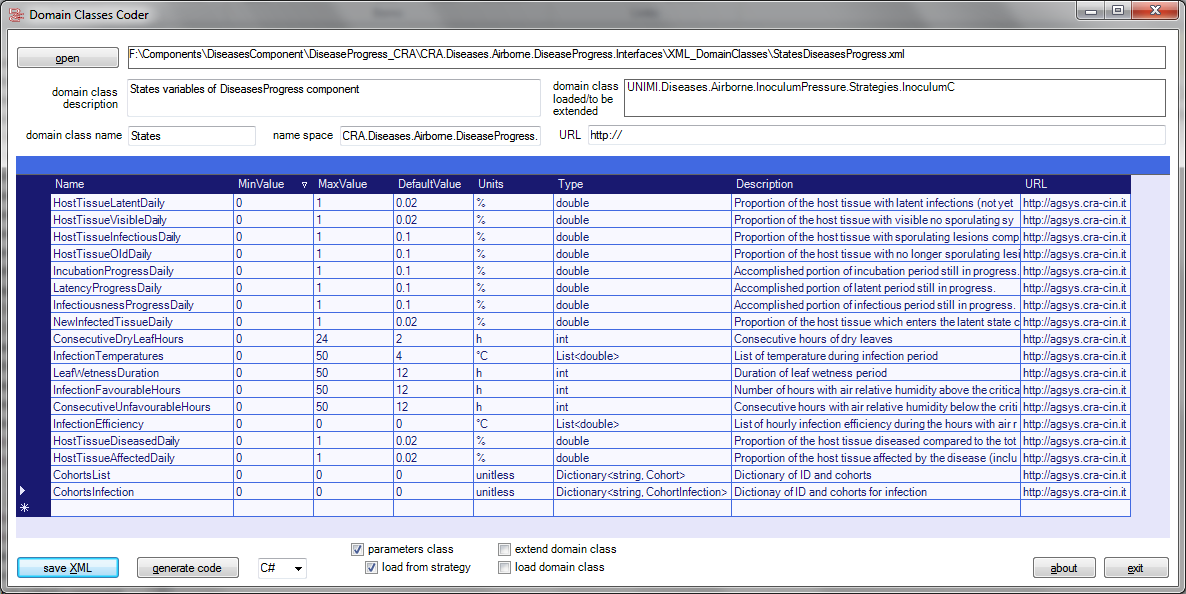Click the domain class name field

(x=192, y=135)
